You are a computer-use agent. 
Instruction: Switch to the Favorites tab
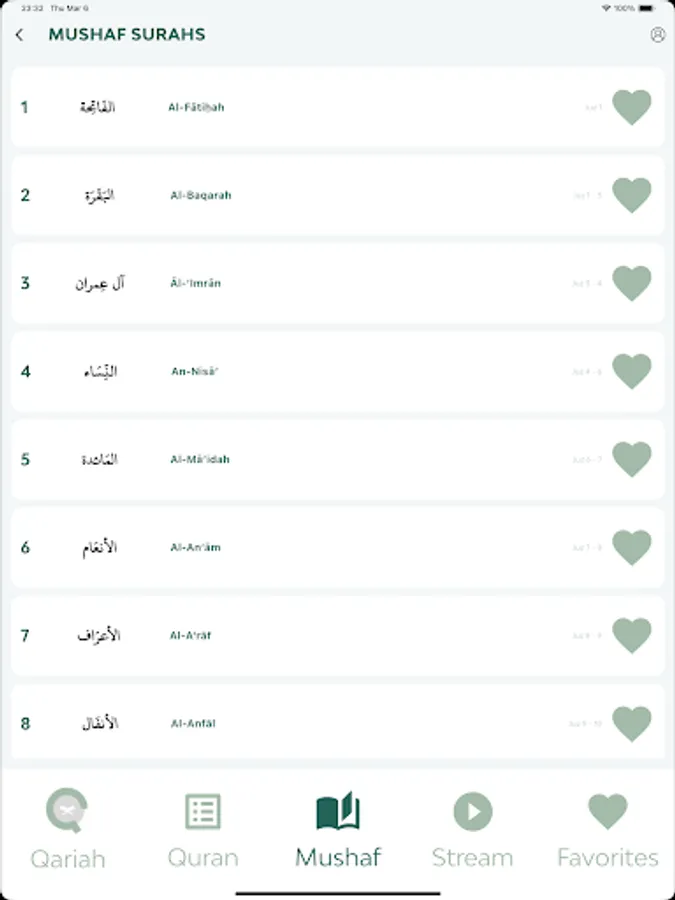point(607,830)
